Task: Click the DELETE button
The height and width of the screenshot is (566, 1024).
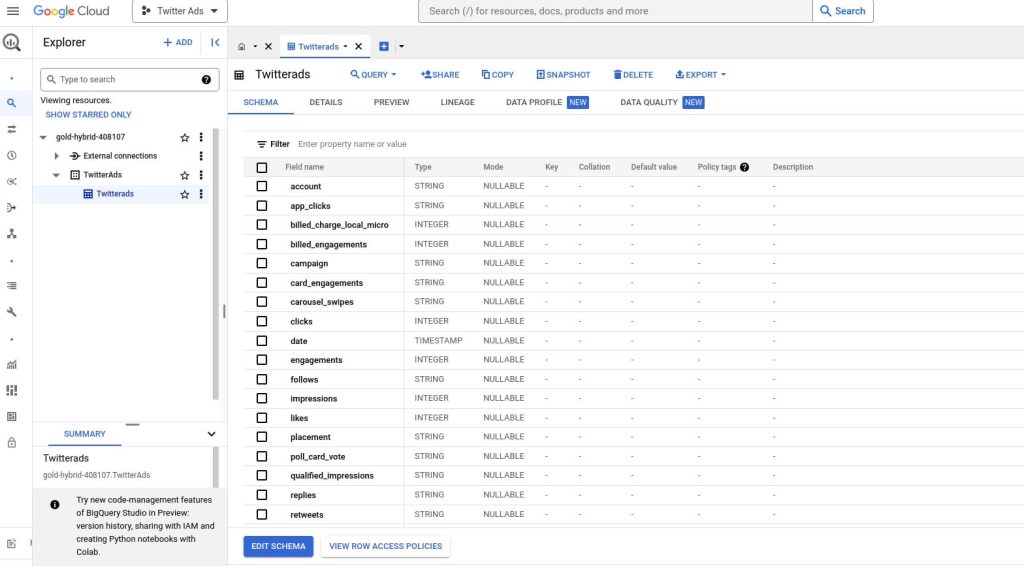Action: pyautogui.click(x=633, y=74)
